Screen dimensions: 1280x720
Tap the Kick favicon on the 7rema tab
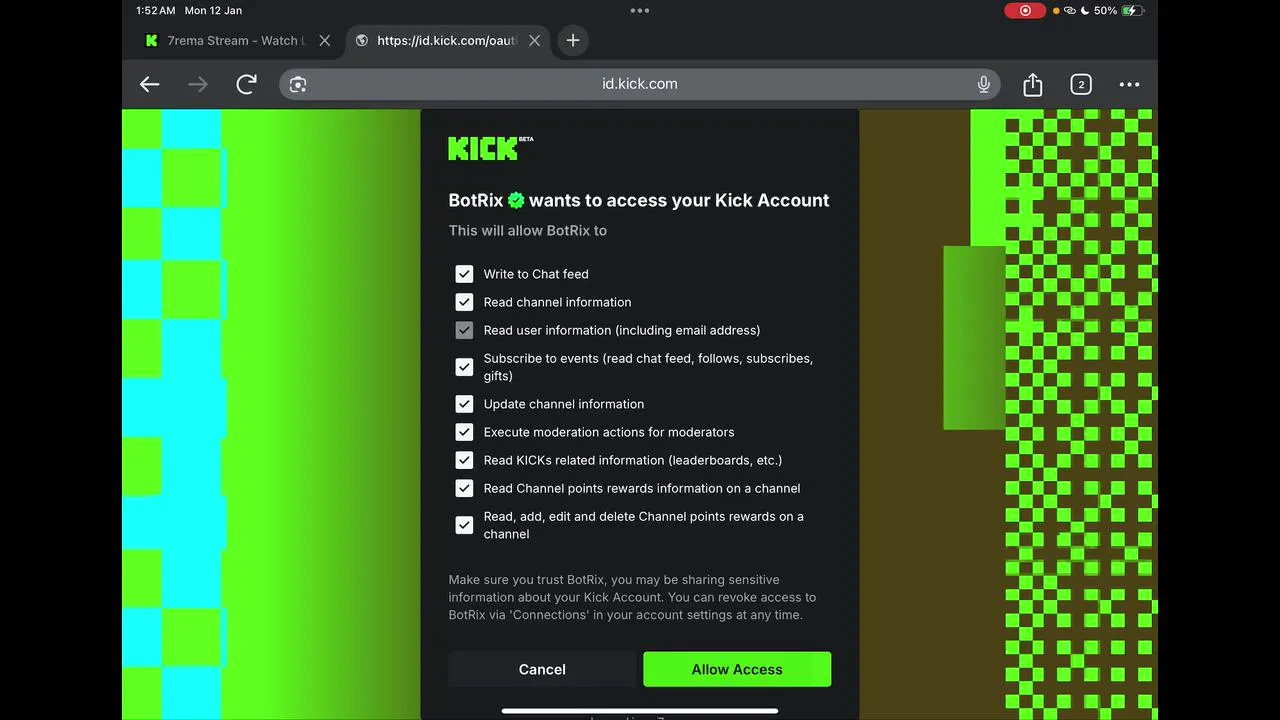coord(152,41)
